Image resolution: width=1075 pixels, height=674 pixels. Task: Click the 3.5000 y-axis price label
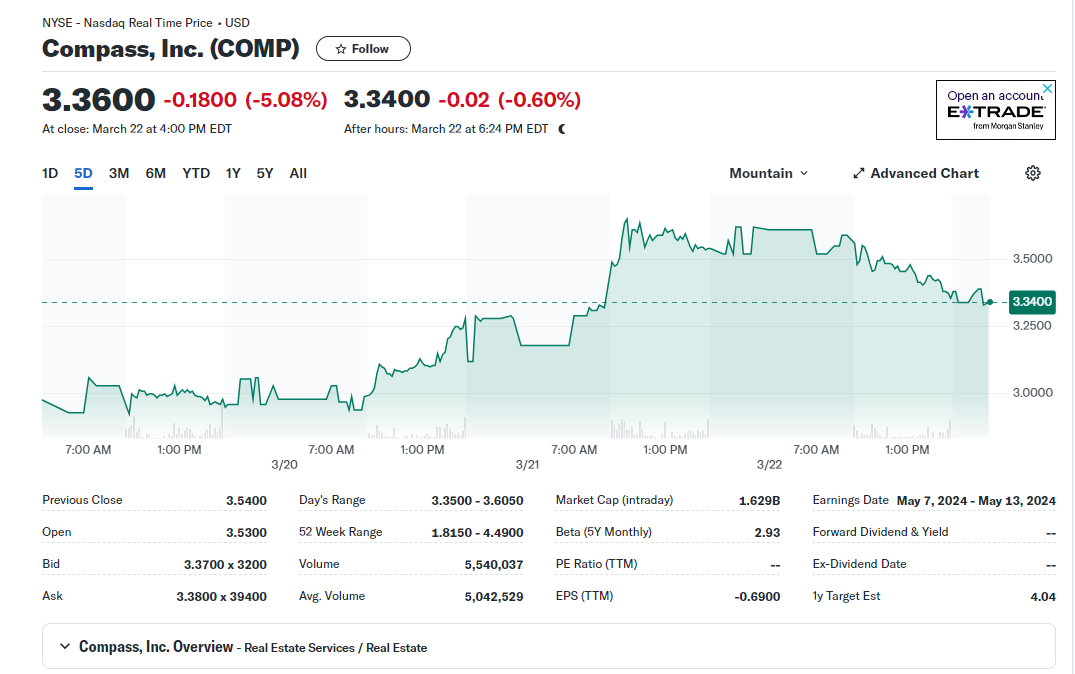point(1032,258)
